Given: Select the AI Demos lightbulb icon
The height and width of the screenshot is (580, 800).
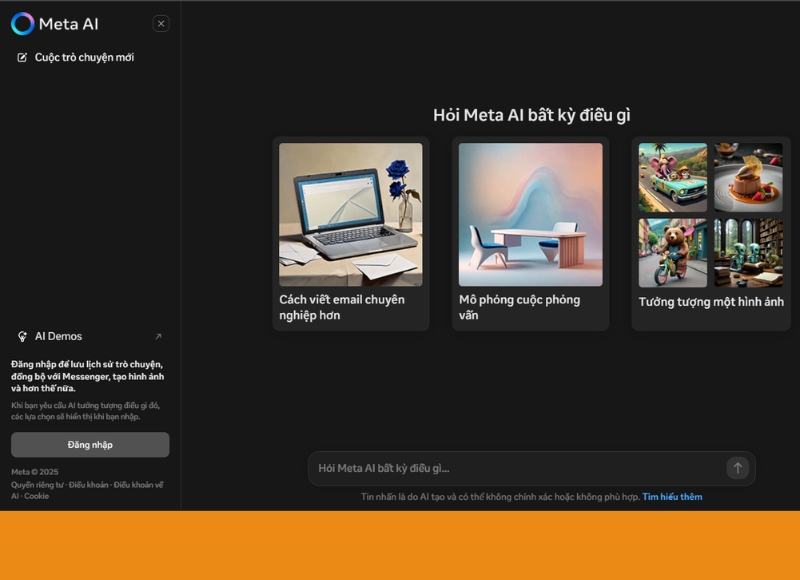Looking at the screenshot, I should click(x=22, y=336).
